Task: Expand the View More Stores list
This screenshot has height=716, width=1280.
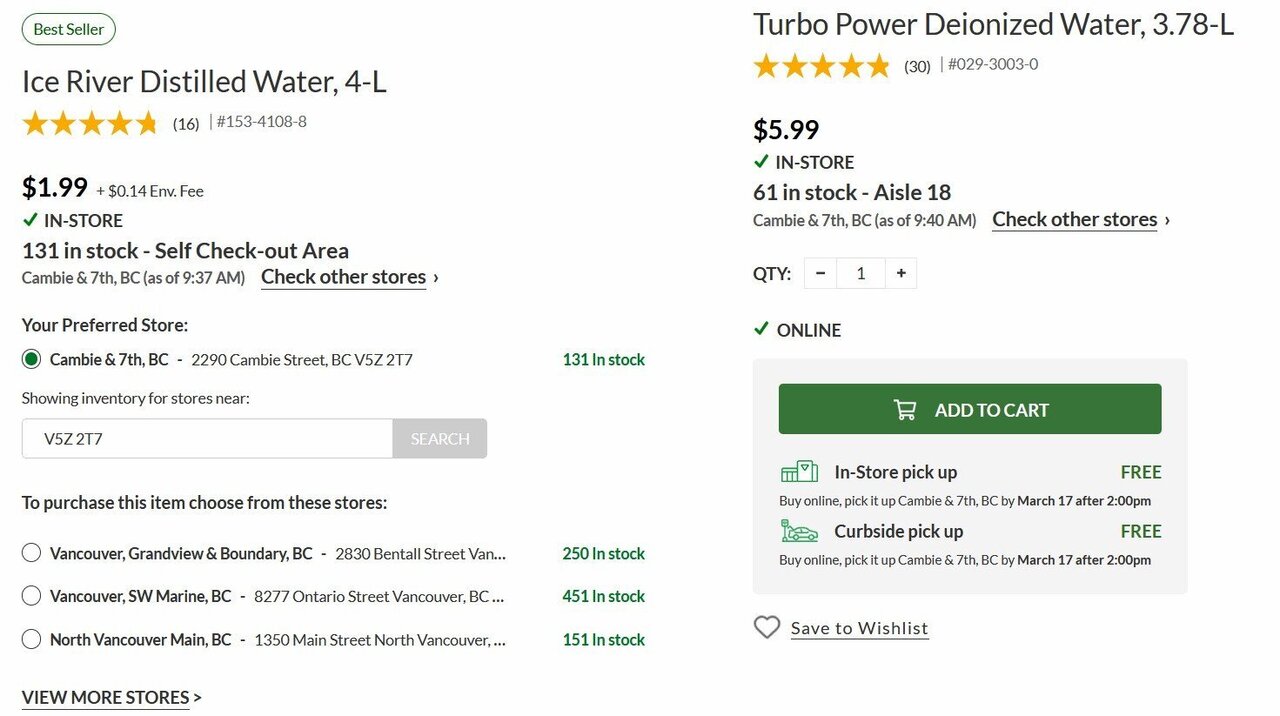Action: pos(111,697)
